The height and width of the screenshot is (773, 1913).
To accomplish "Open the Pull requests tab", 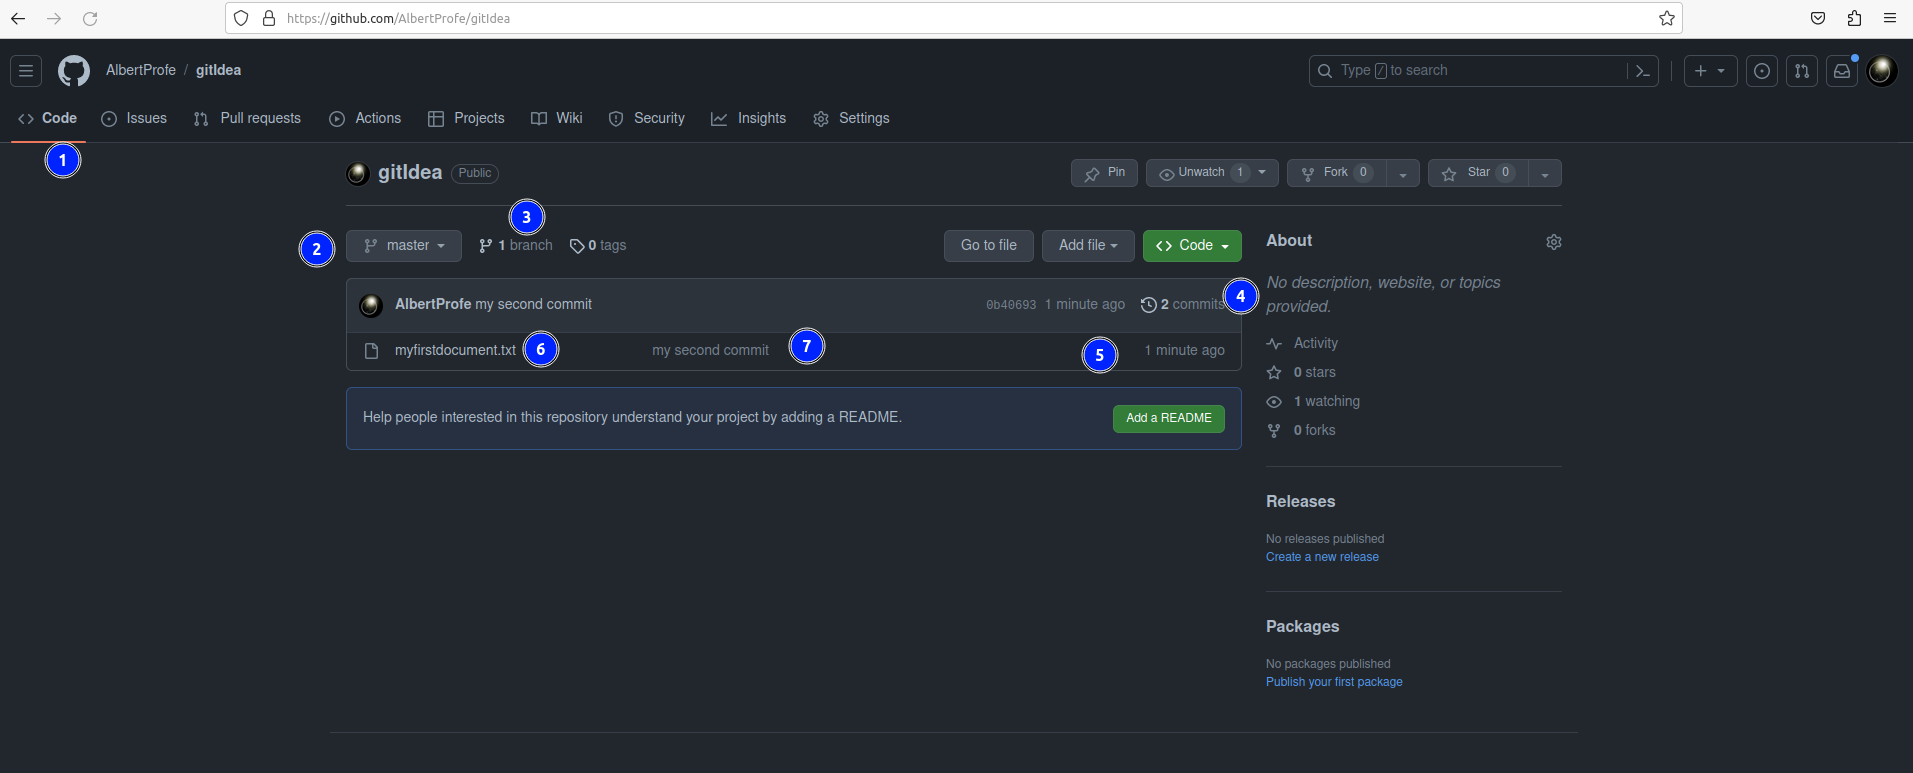I will tap(247, 118).
